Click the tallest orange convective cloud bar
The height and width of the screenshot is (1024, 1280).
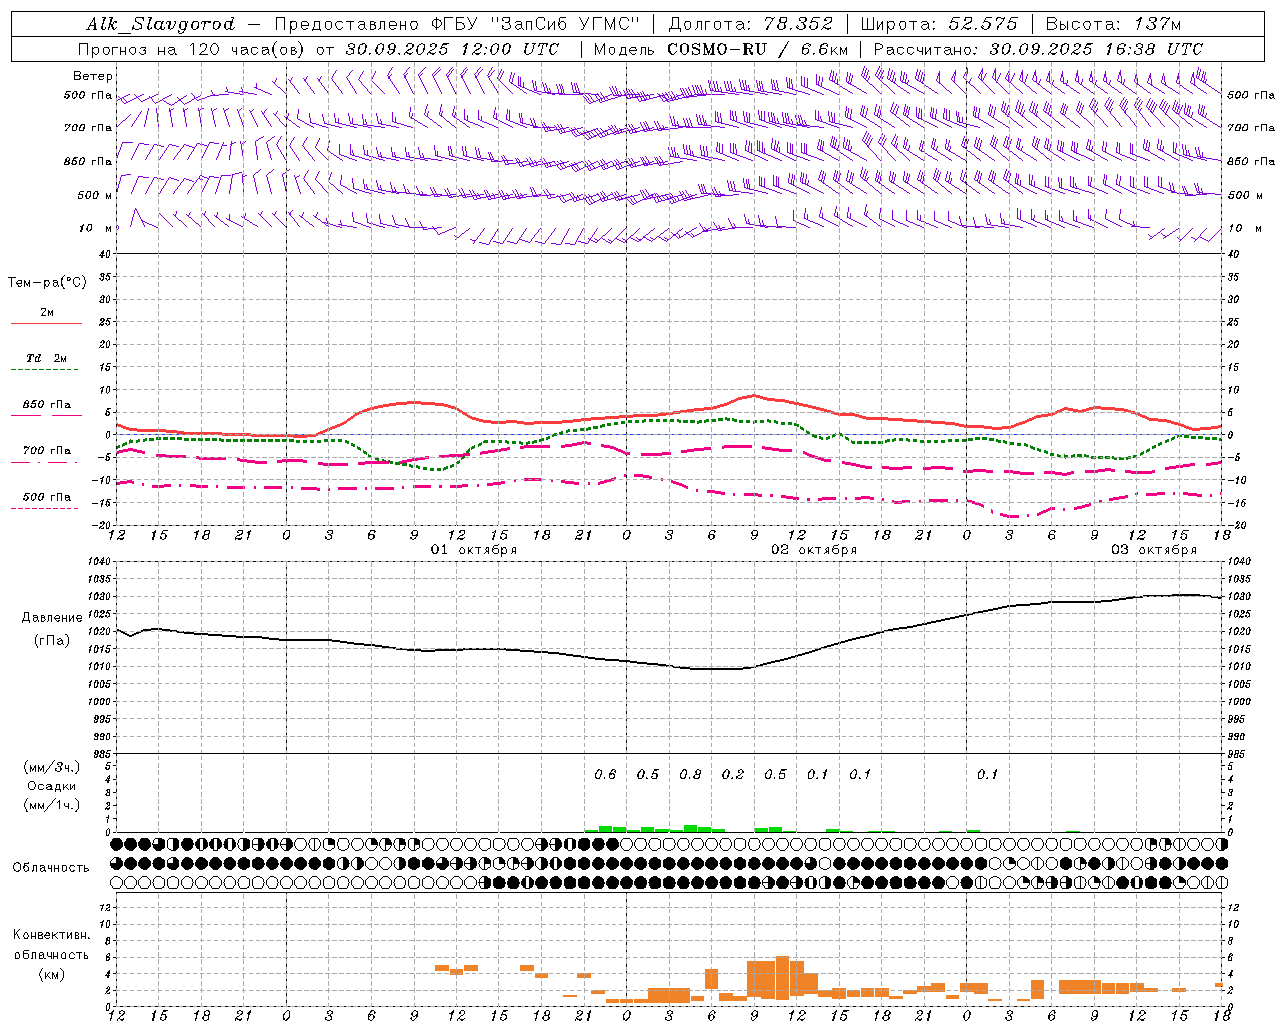tap(782, 978)
